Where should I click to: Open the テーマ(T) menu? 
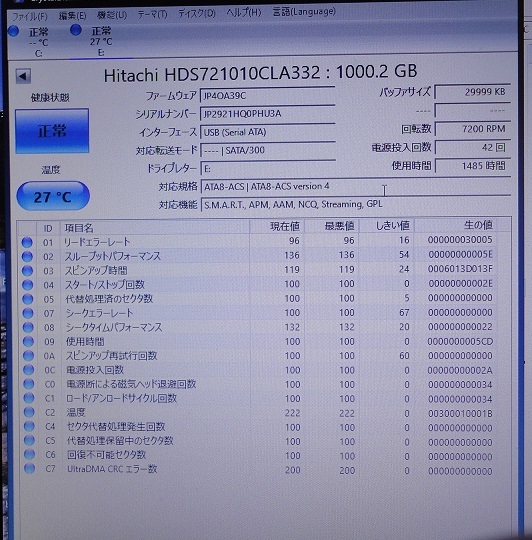pos(153,14)
